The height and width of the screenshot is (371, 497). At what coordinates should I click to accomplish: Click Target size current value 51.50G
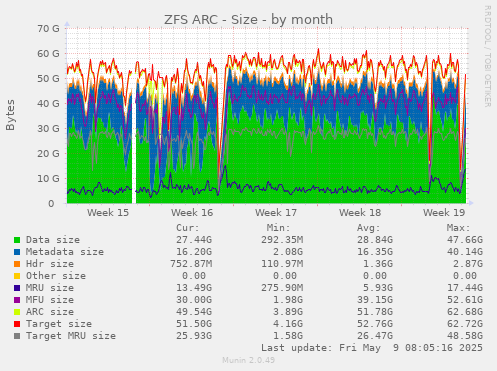pyautogui.click(x=194, y=324)
